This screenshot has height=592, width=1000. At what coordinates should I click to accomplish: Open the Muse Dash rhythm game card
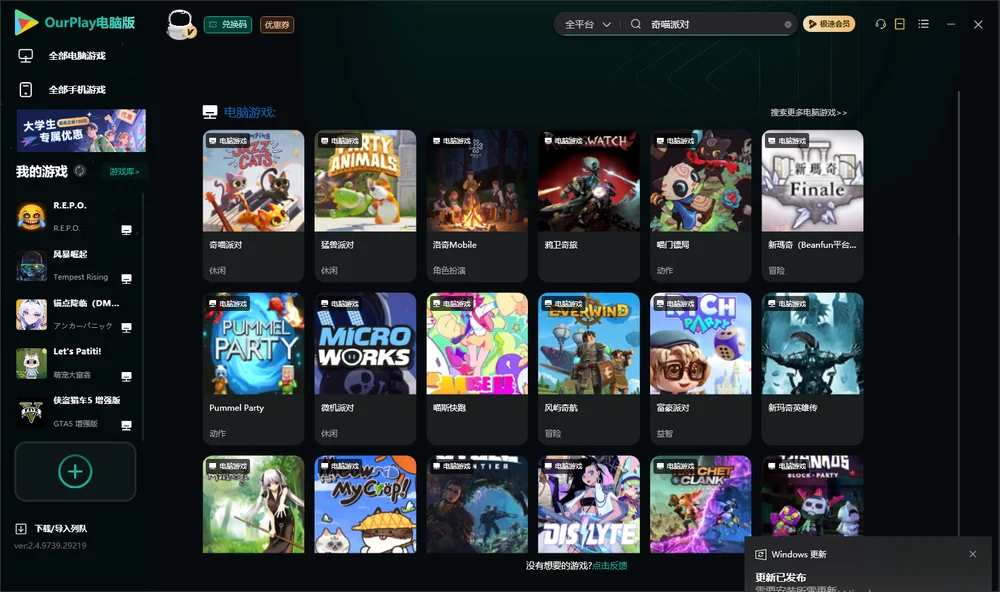477,368
